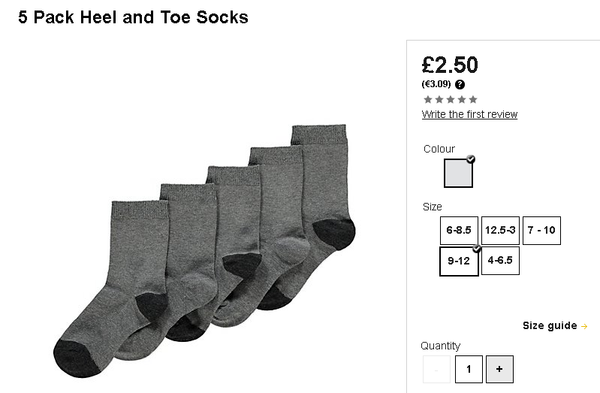600x393 pixels.
Task: Pick the 4-6.5 size option
Action: click(500, 261)
